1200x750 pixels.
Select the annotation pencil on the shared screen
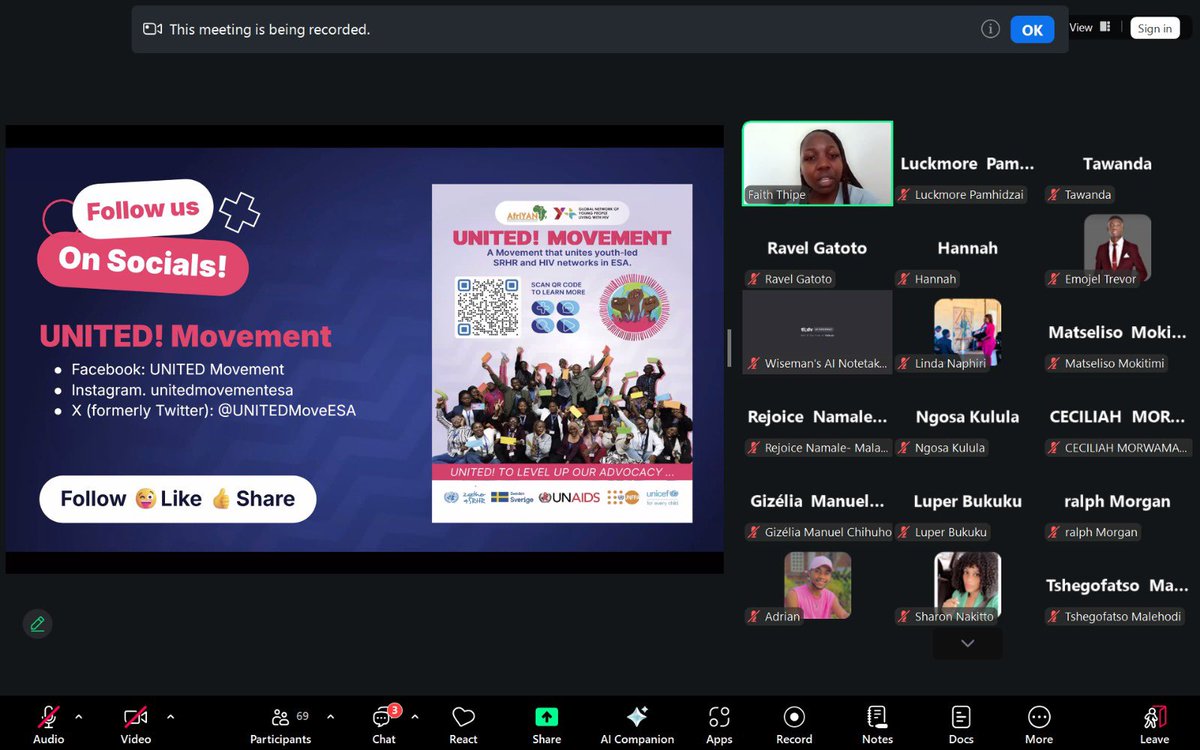pos(37,623)
